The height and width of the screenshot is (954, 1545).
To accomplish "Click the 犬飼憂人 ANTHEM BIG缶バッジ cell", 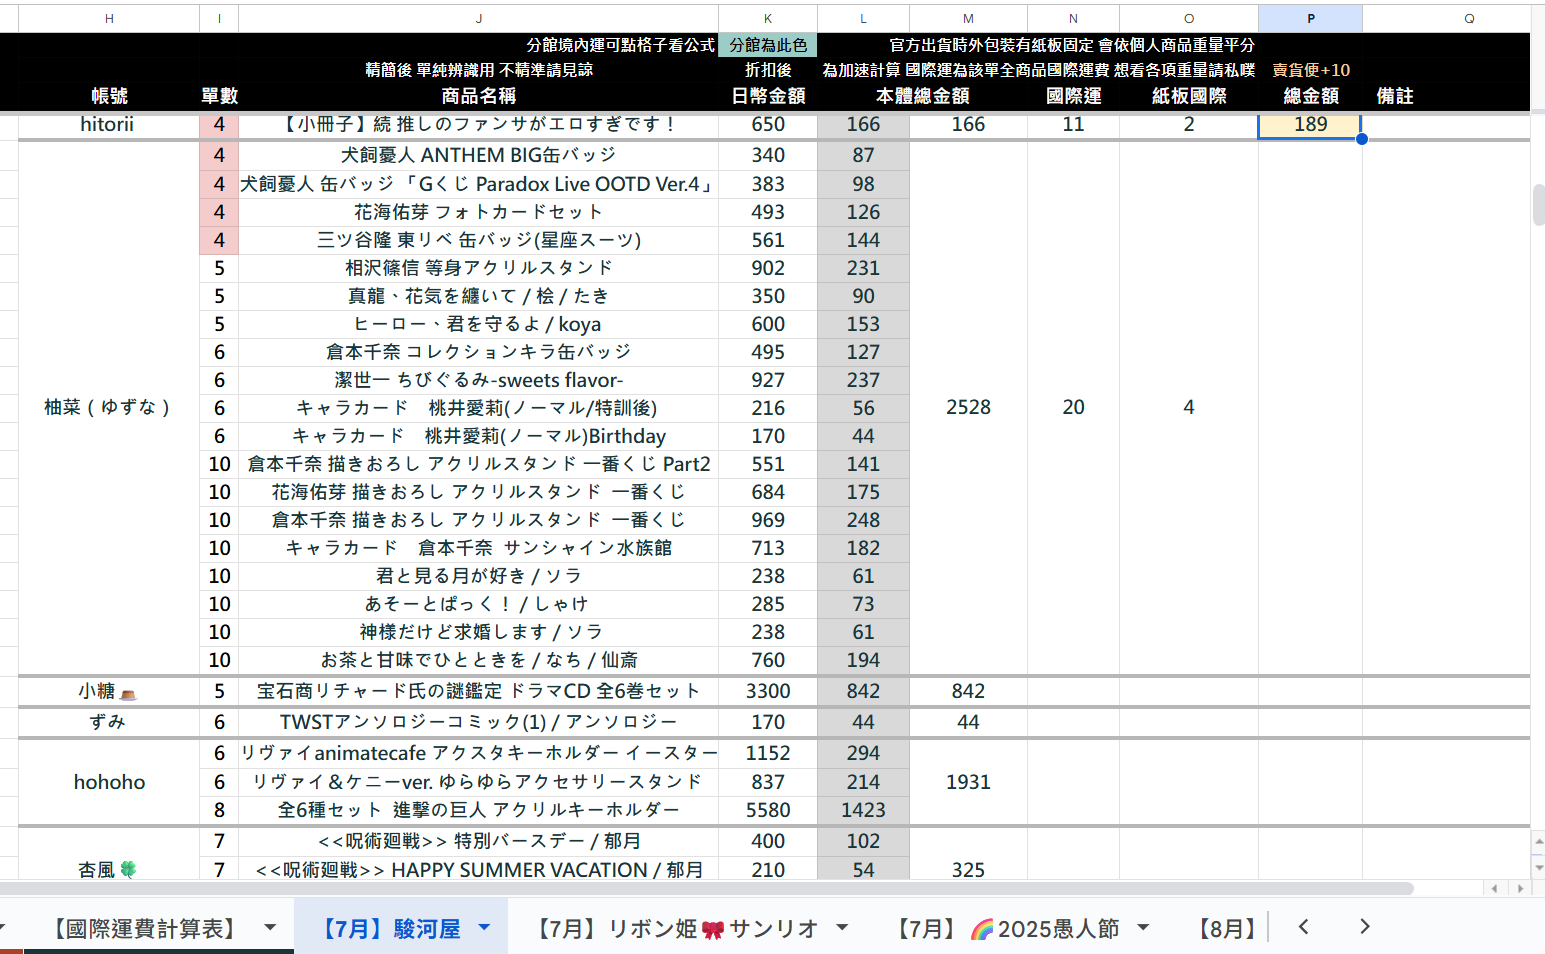I will (478, 155).
